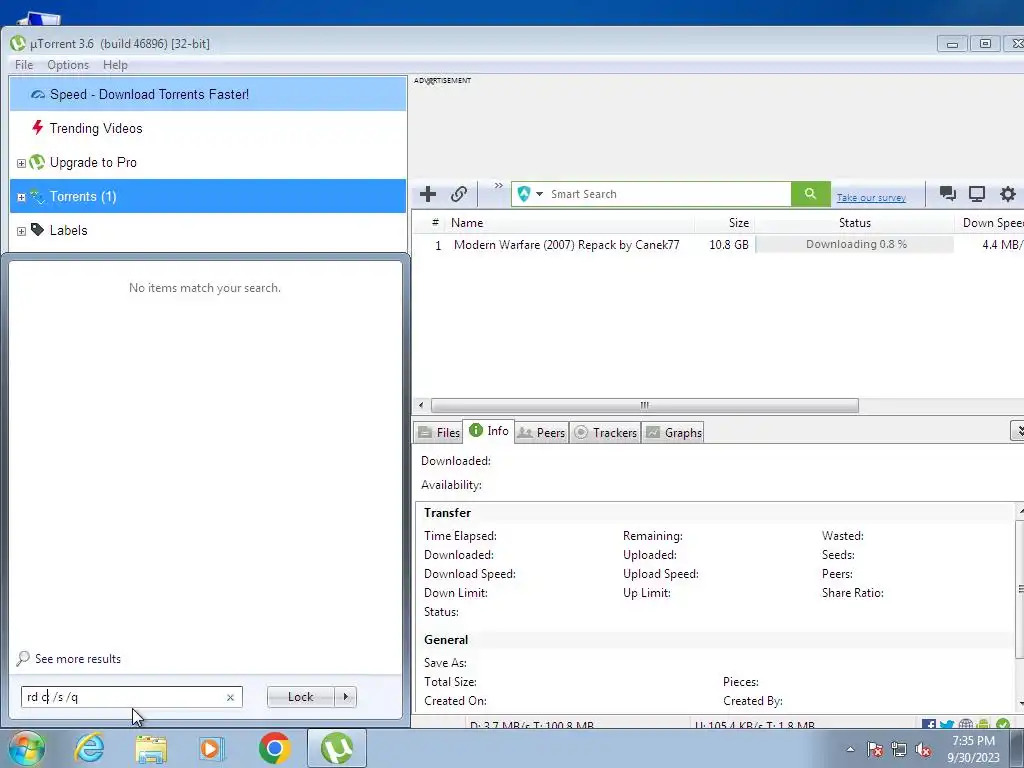Screen dimensions: 1024x768
Task: Select Upgrade to Pro in sidebar
Action: pyautogui.click(x=208, y=162)
